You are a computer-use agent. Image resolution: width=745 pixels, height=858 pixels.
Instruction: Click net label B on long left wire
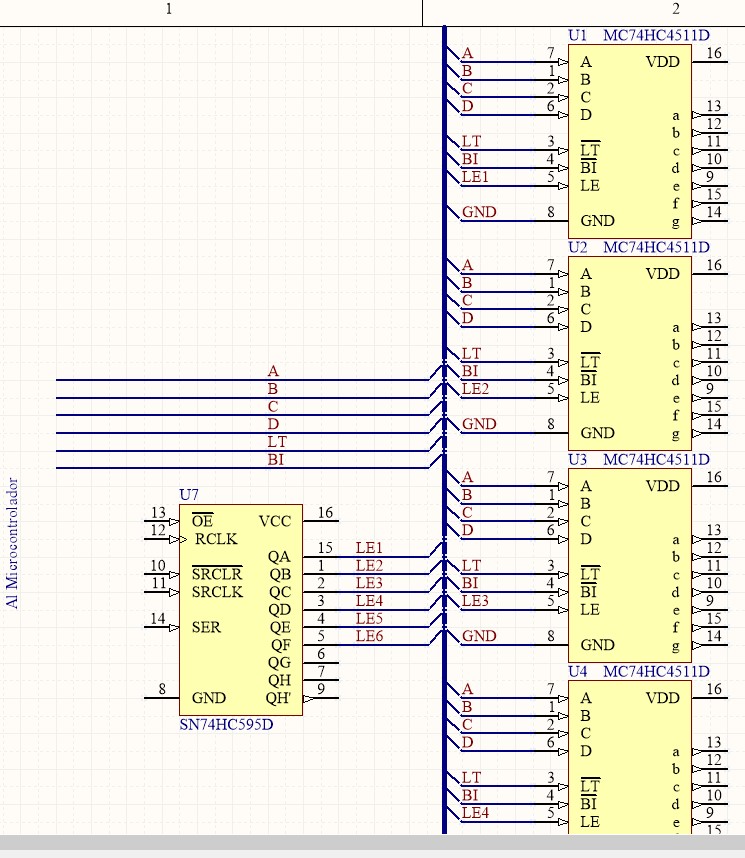click(x=273, y=389)
